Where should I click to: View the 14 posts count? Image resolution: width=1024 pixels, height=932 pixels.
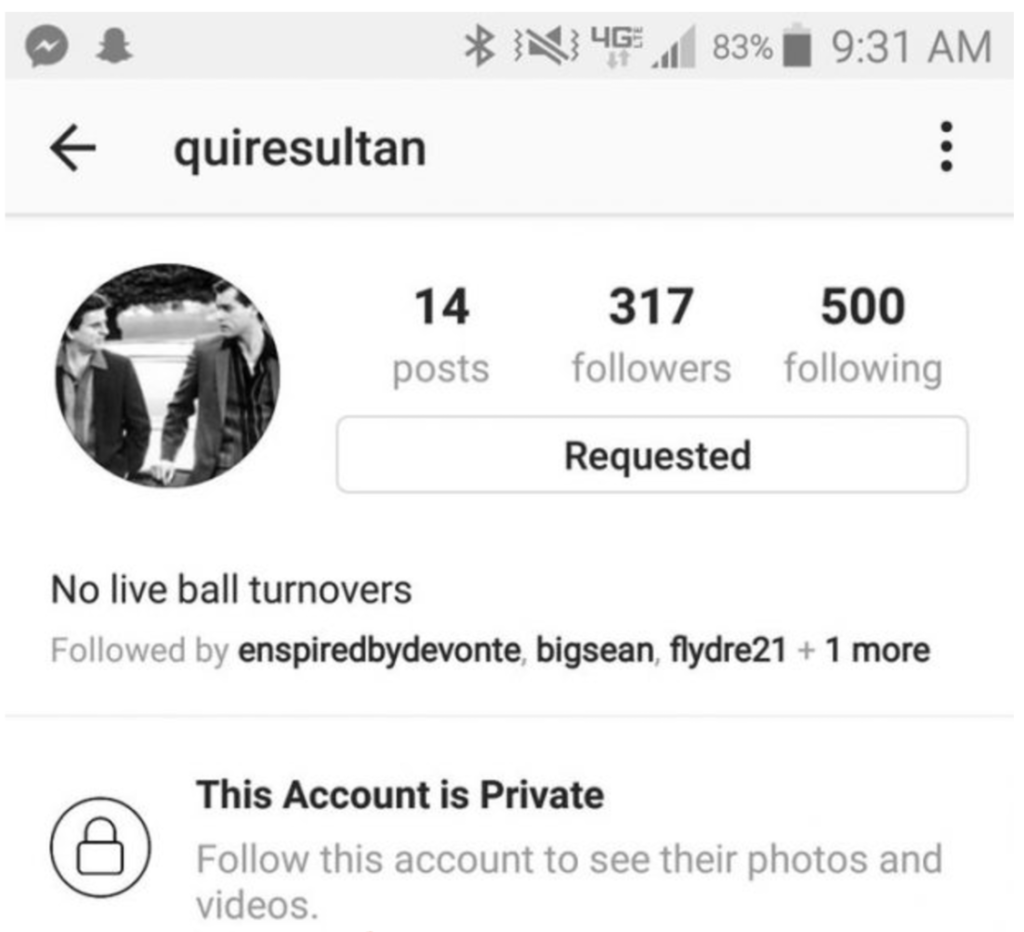click(441, 335)
